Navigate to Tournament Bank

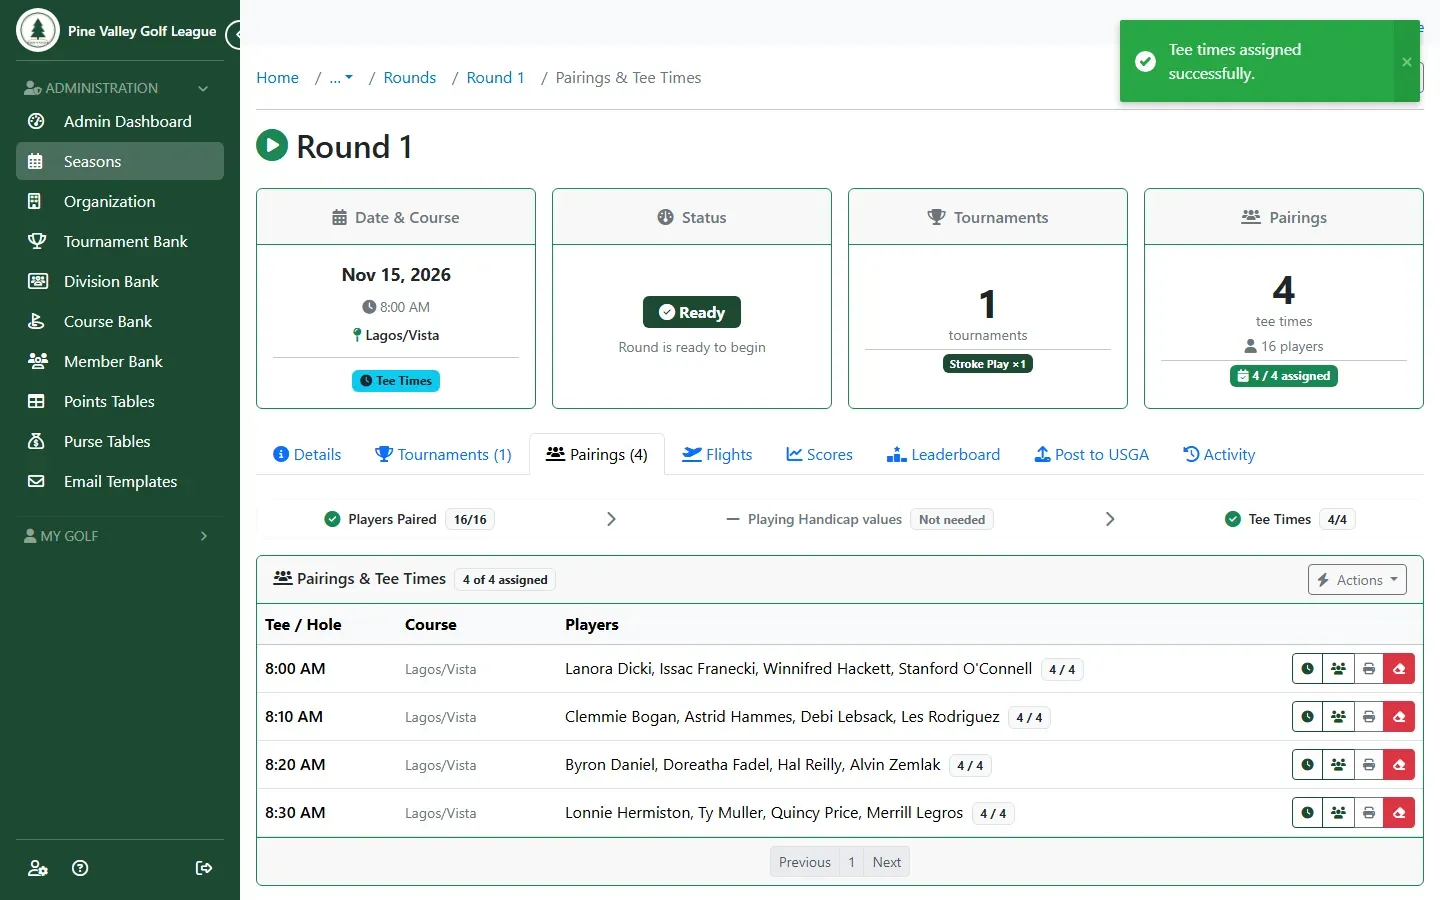coord(120,242)
